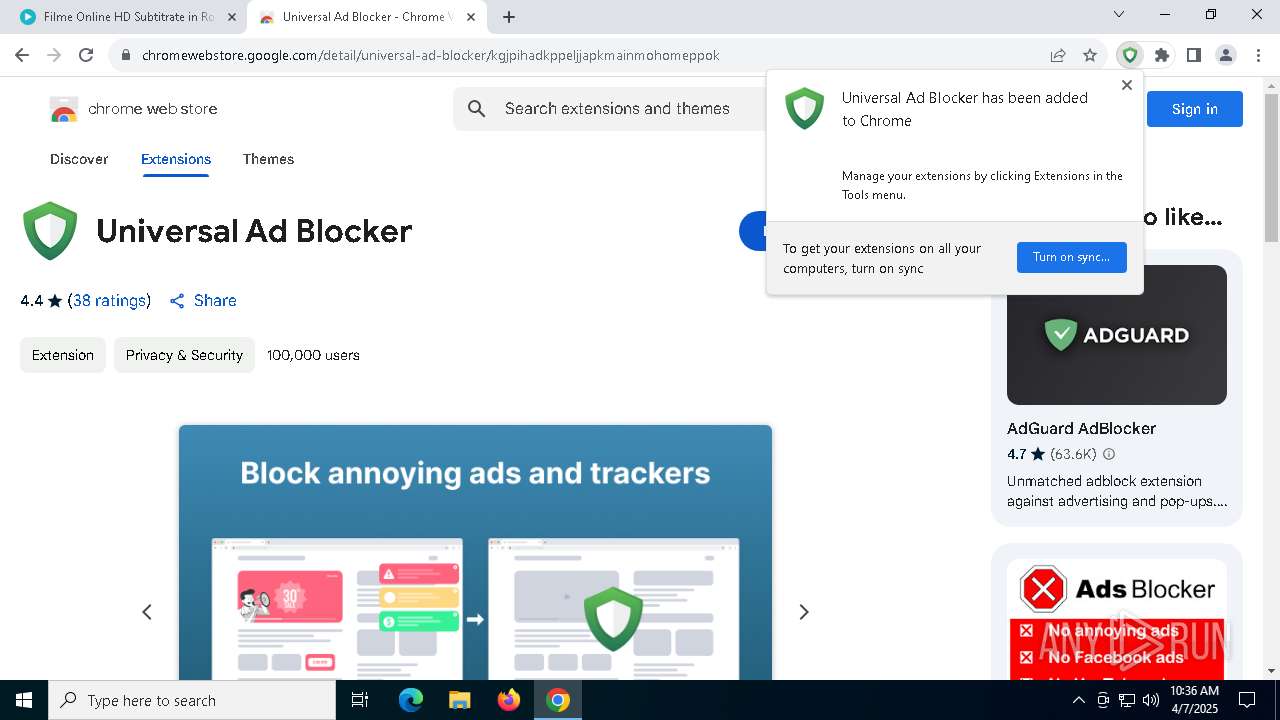
Task: Click the Sign in button
Action: point(1195,109)
